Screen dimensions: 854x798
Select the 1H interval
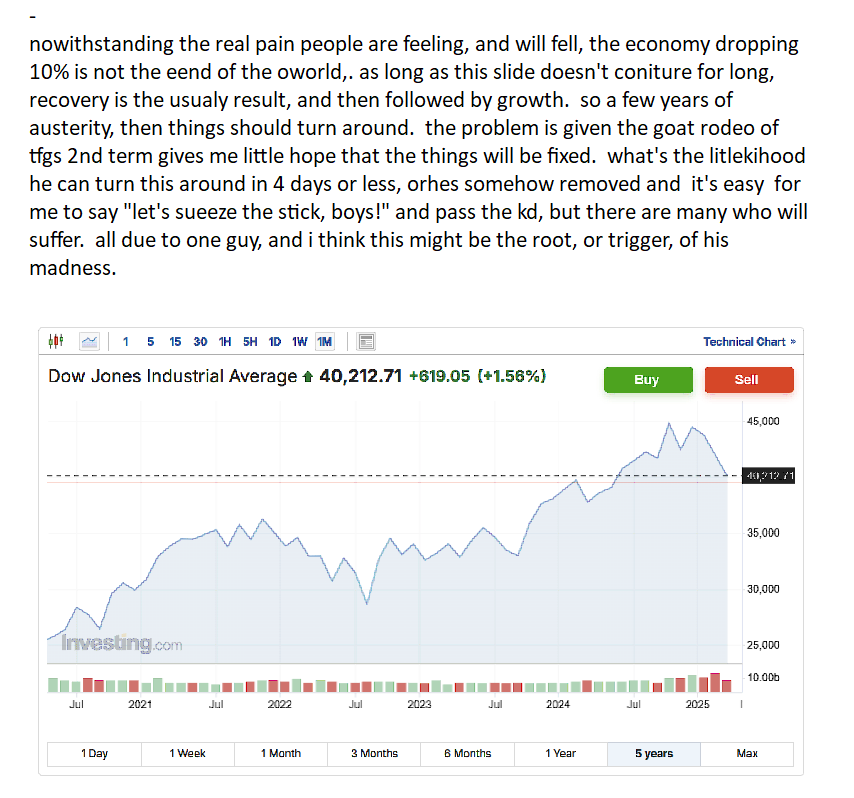coord(225,342)
